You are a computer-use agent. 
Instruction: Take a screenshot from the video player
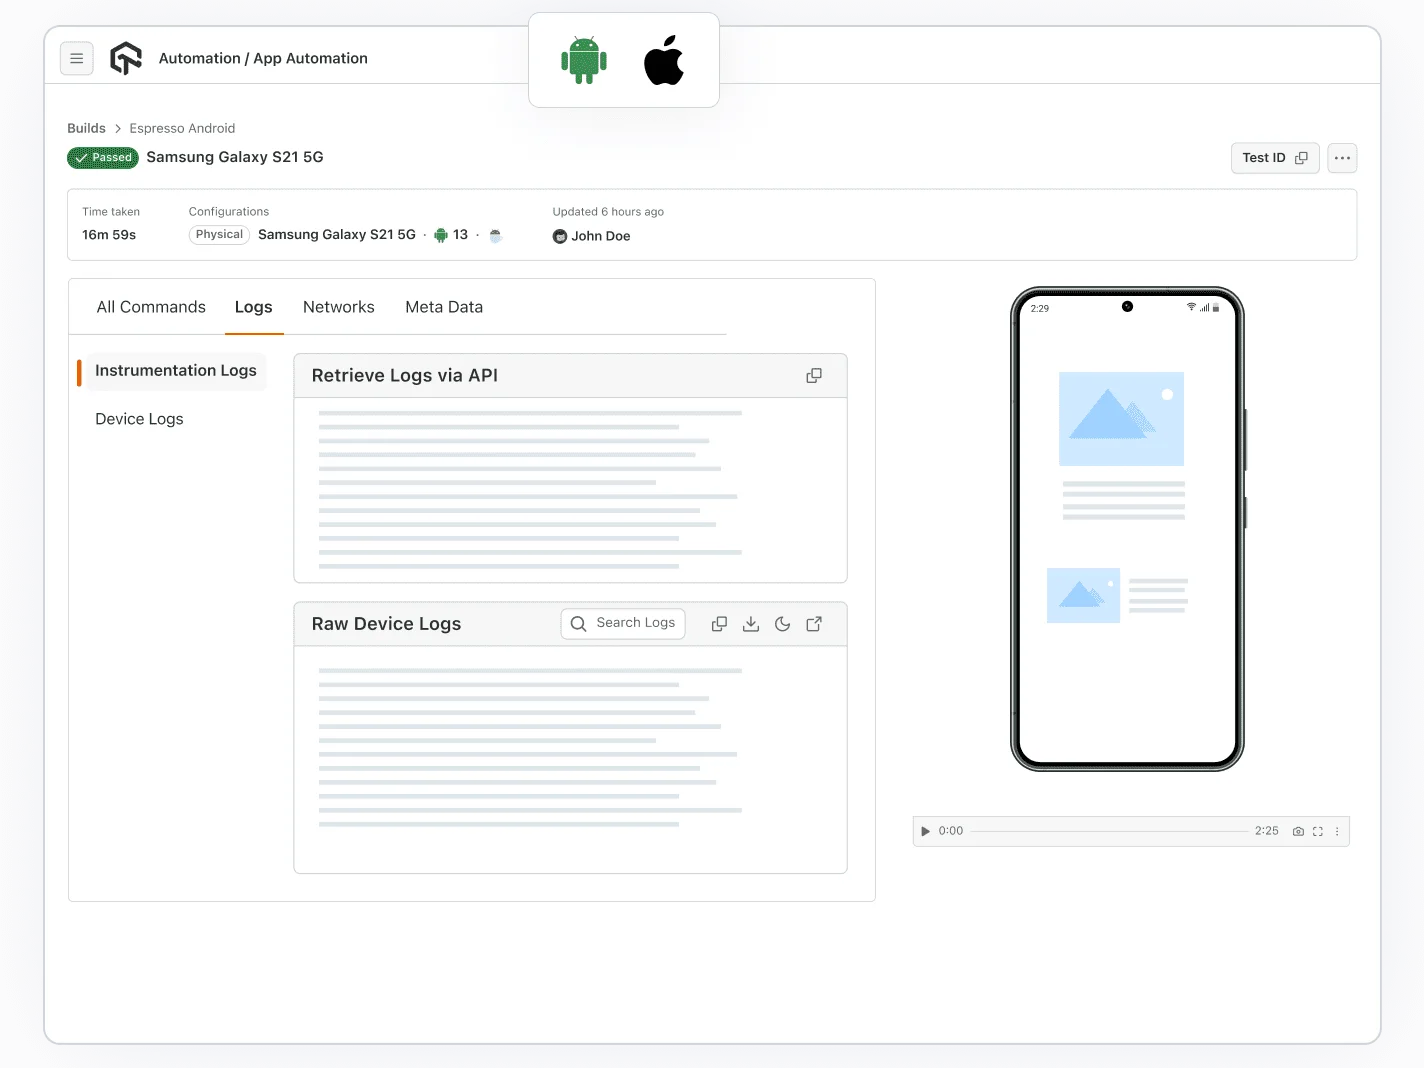pos(1298,831)
